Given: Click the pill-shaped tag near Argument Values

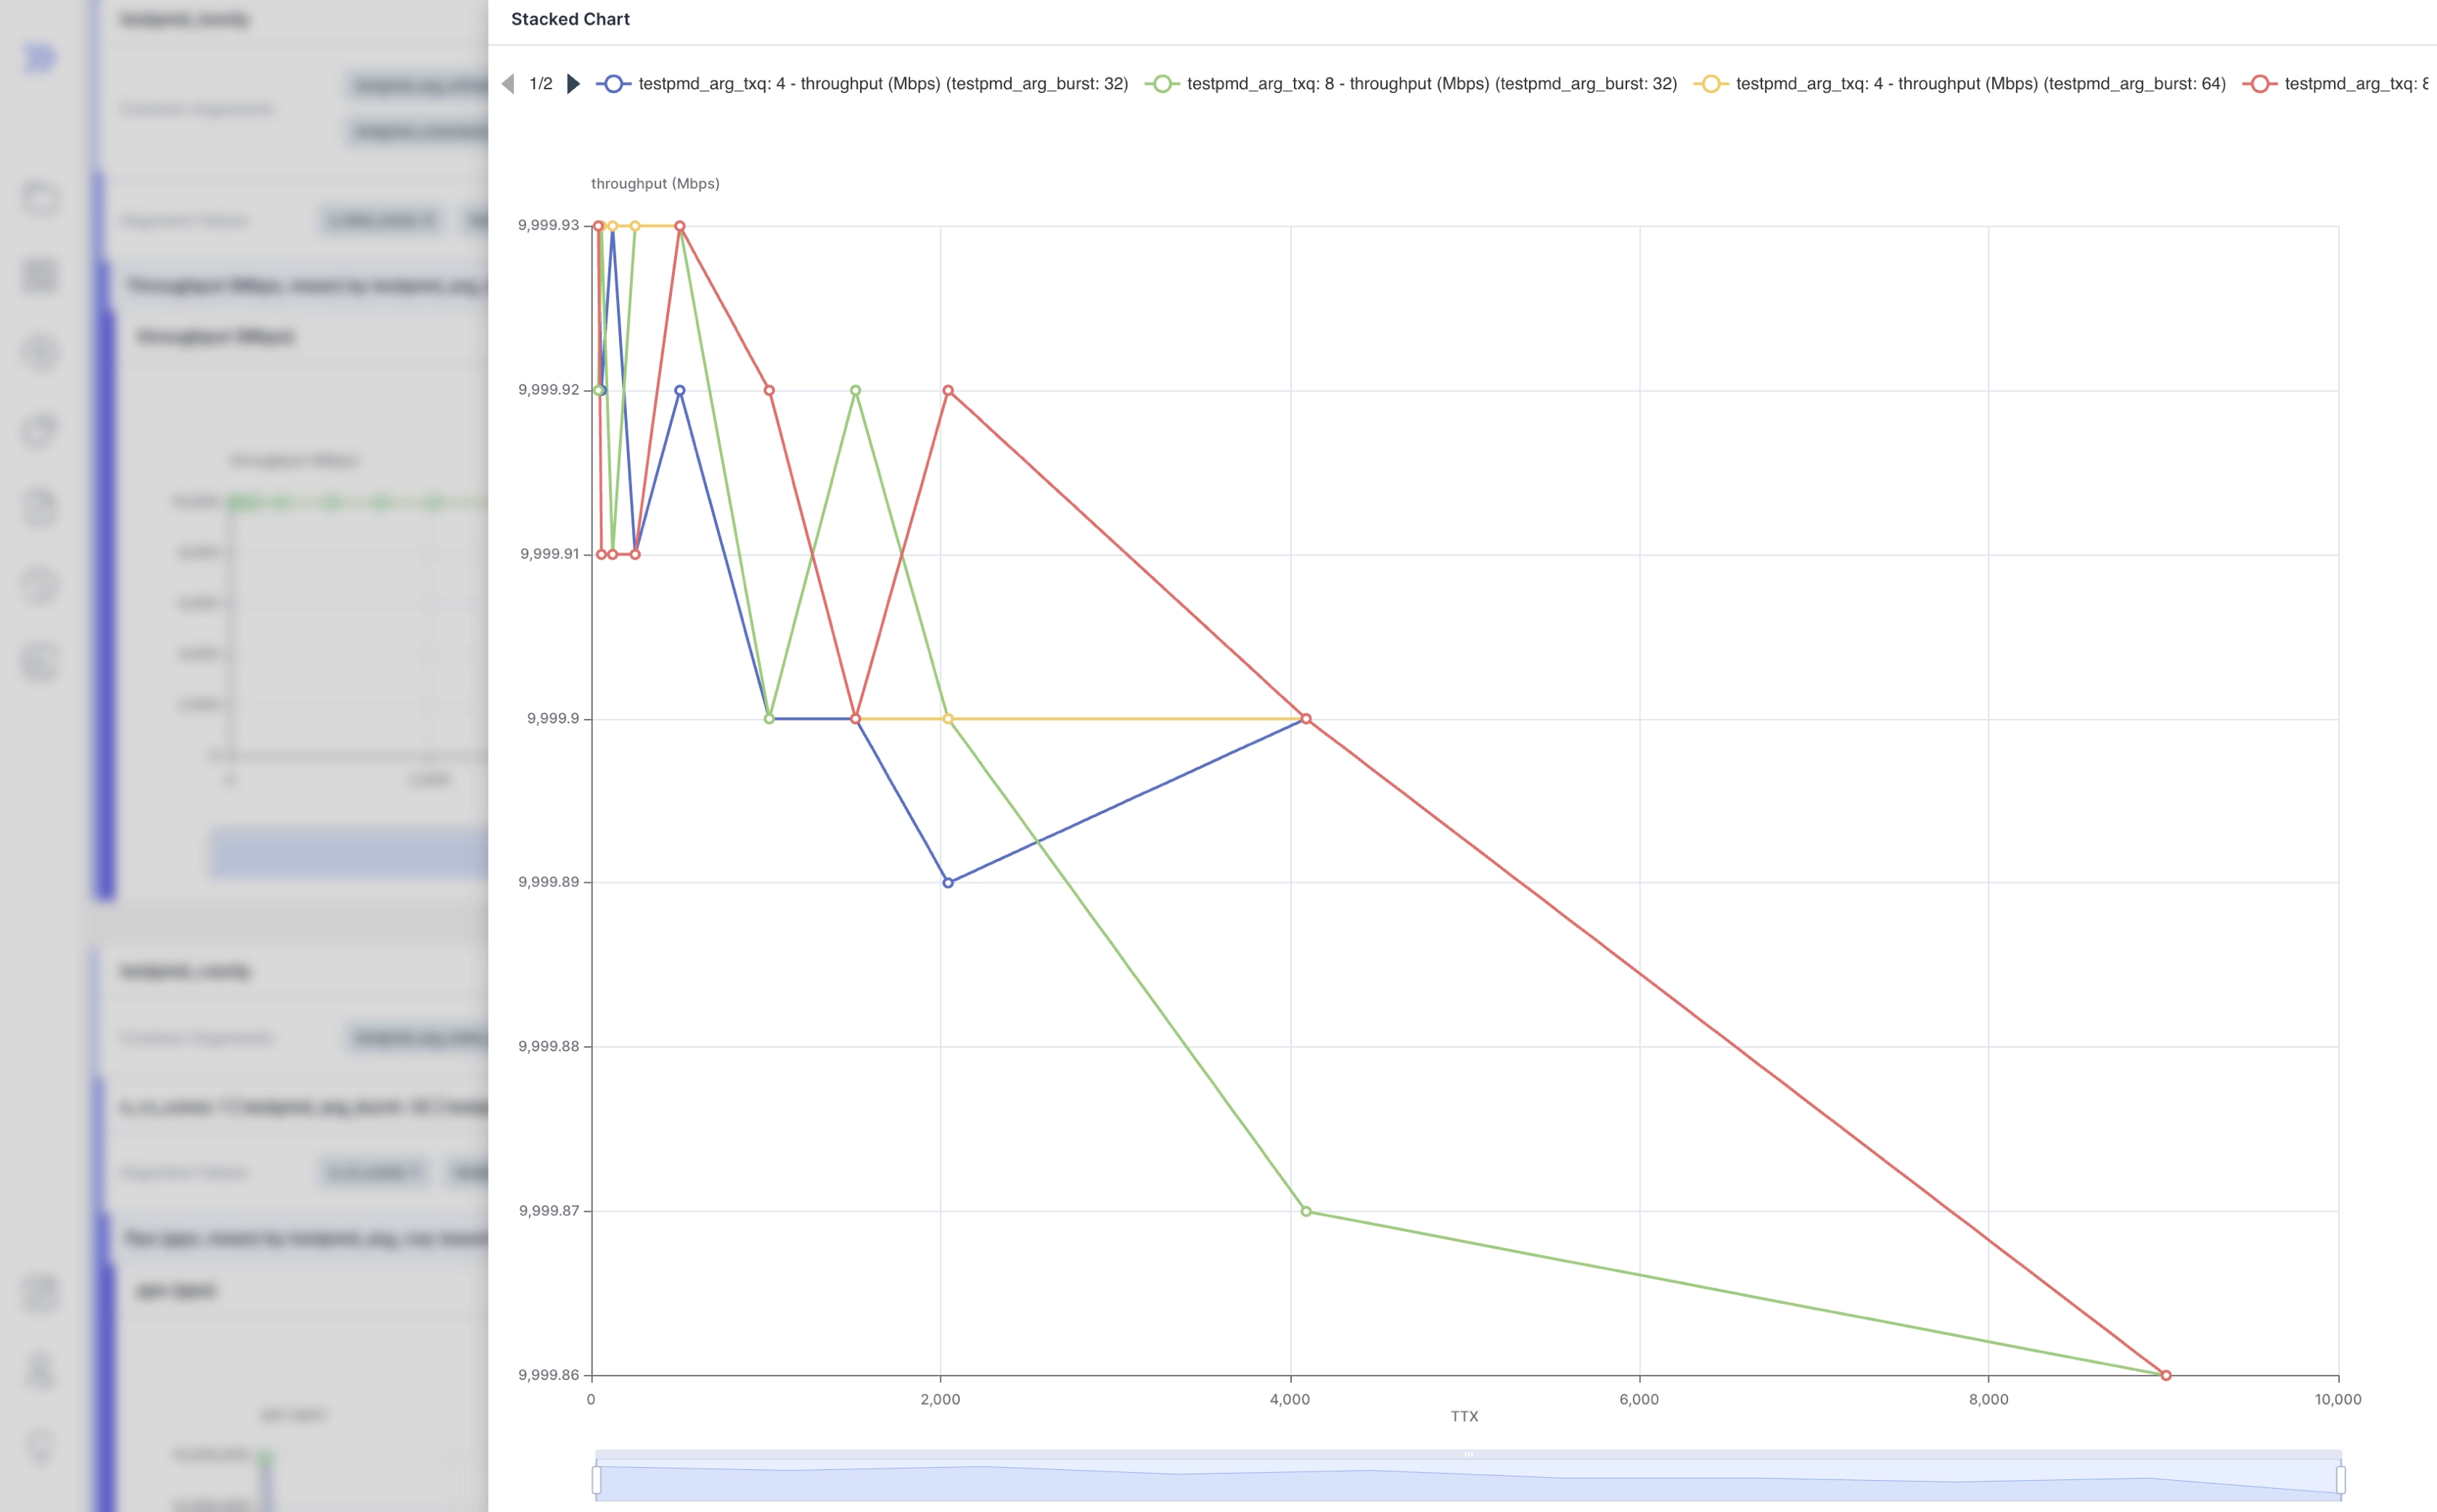Looking at the screenshot, I should point(380,219).
